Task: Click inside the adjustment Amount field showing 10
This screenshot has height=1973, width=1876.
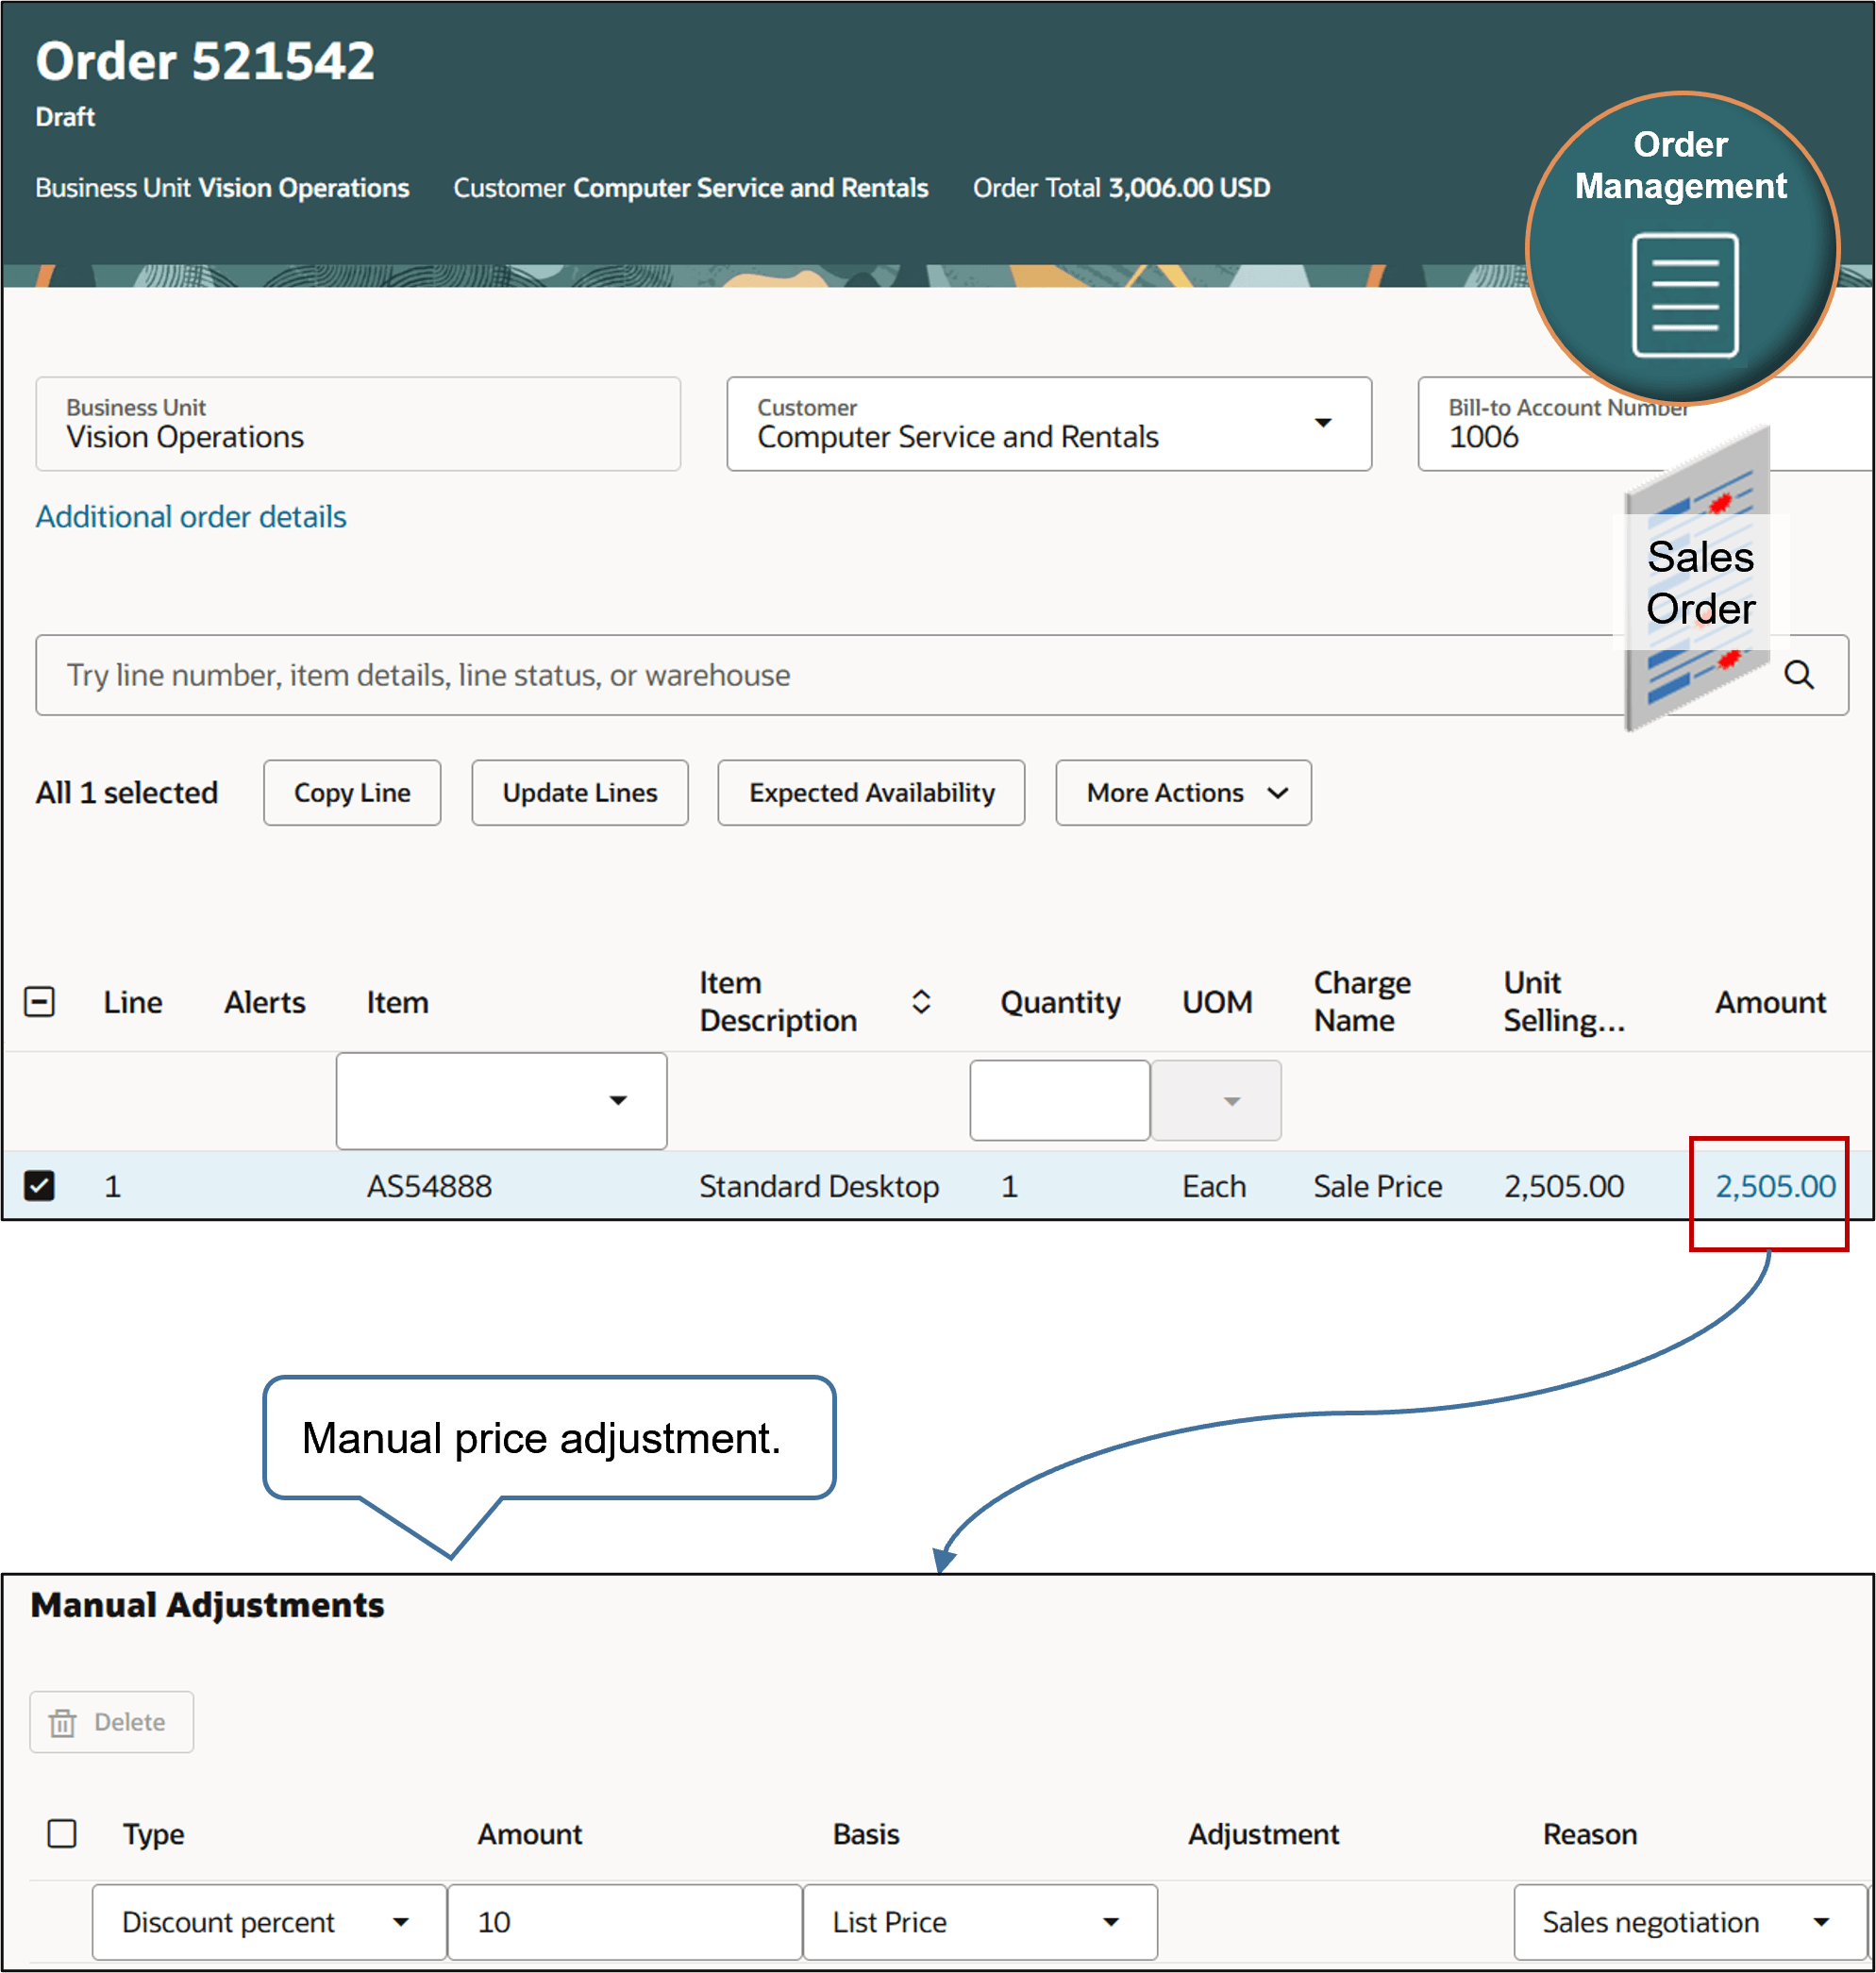Action: (624, 1921)
